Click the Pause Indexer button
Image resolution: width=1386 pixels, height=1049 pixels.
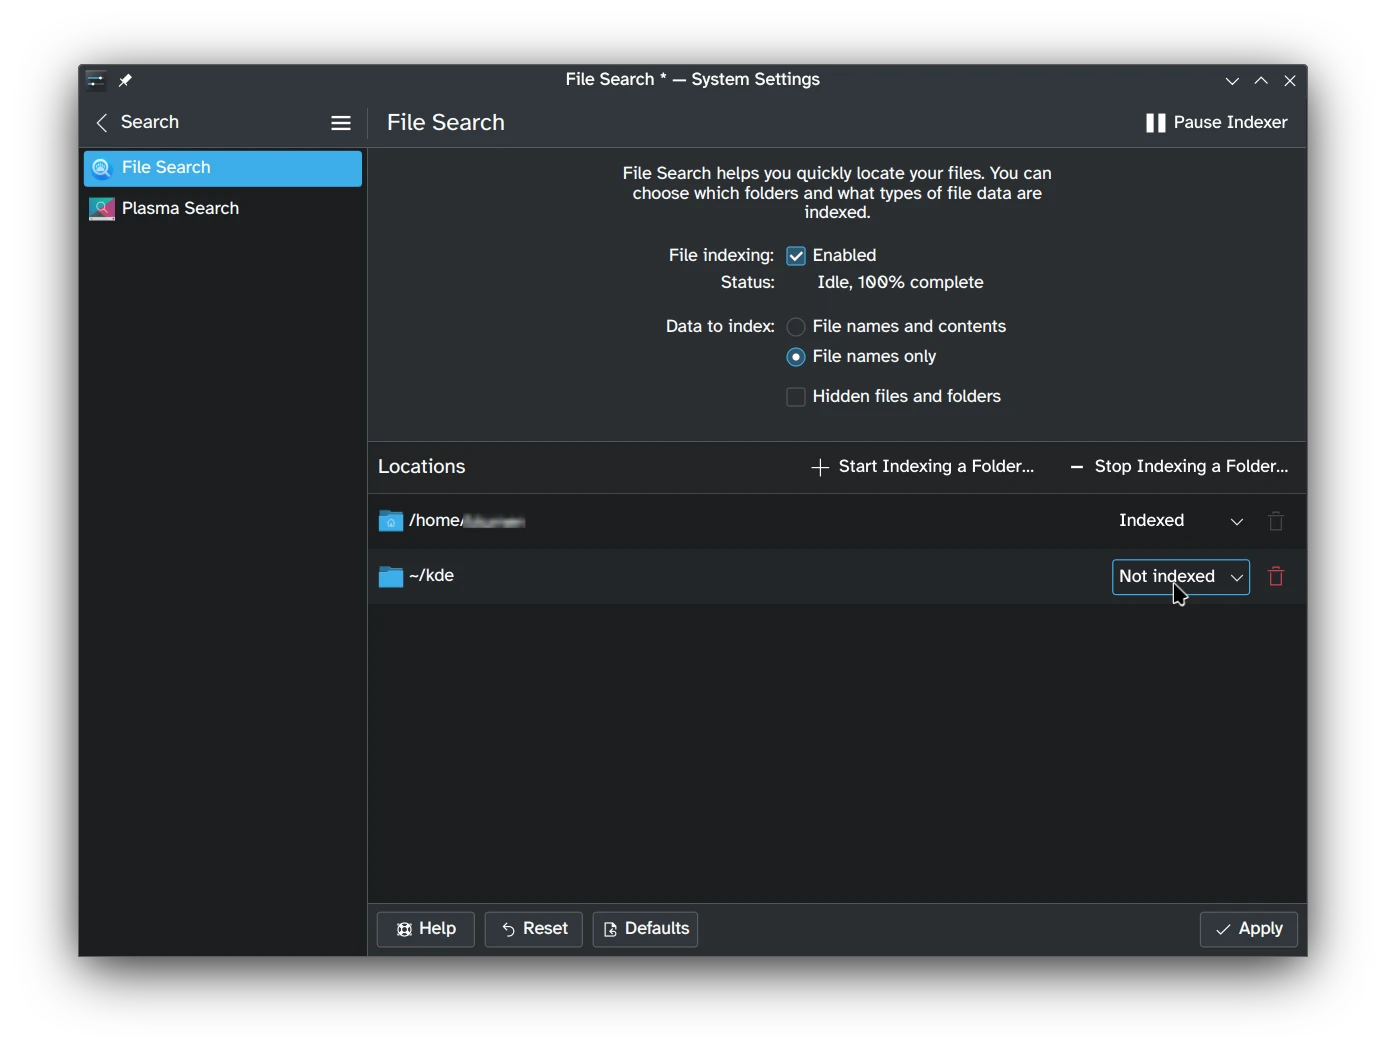(1216, 122)
